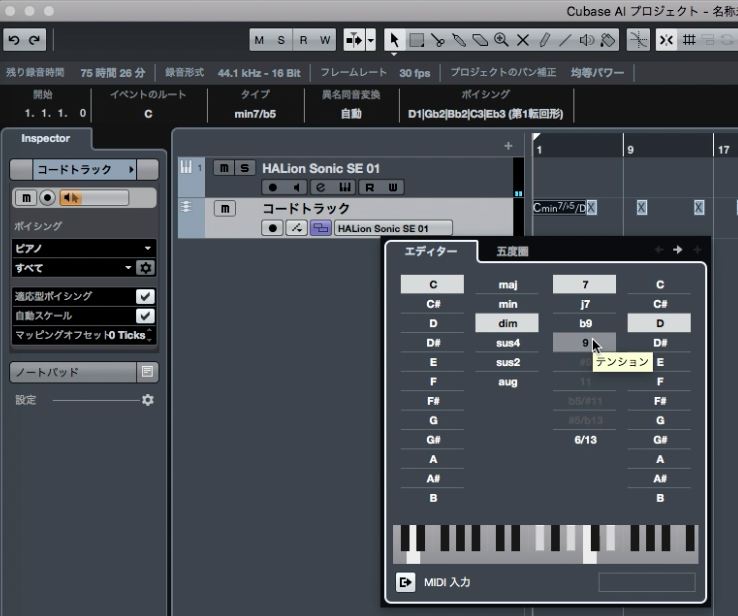
Task: Select the Mute X tool
Action: (522, 40)
